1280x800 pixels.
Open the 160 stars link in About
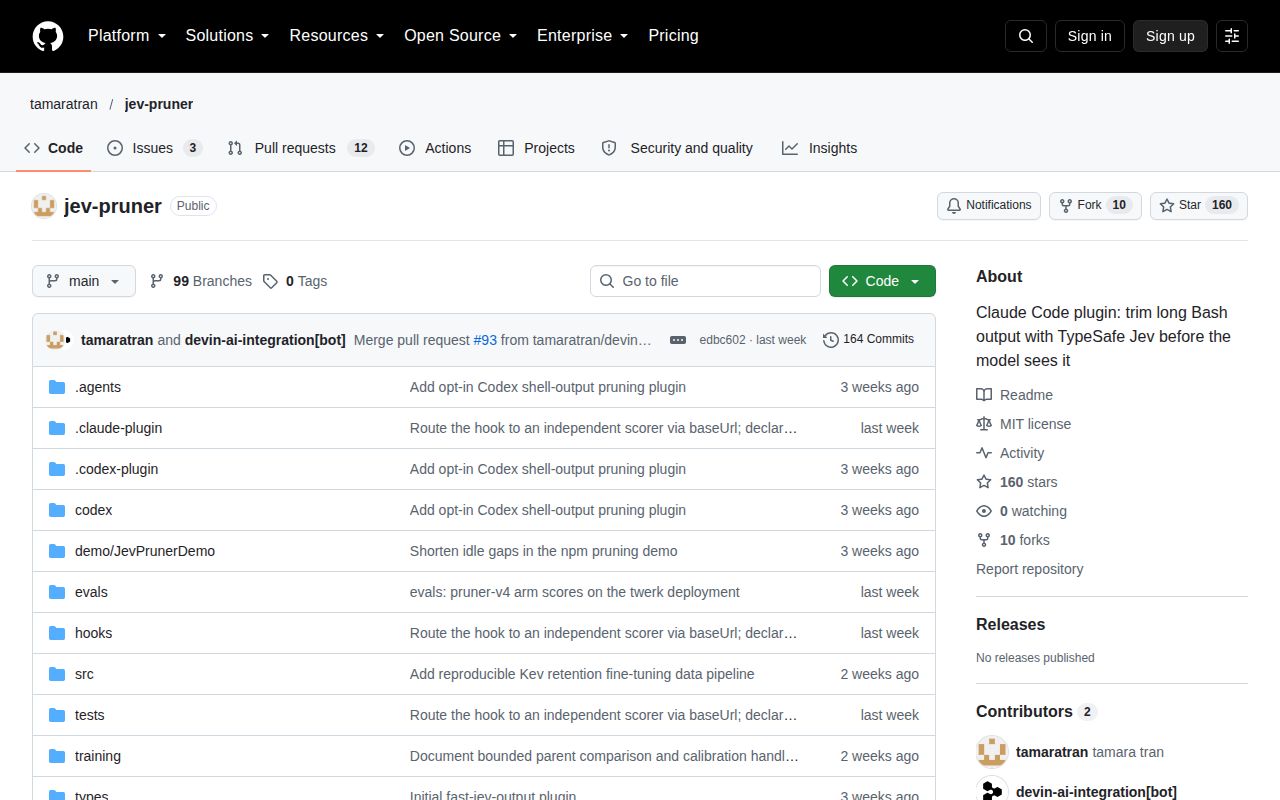[x=1017, y=482]
